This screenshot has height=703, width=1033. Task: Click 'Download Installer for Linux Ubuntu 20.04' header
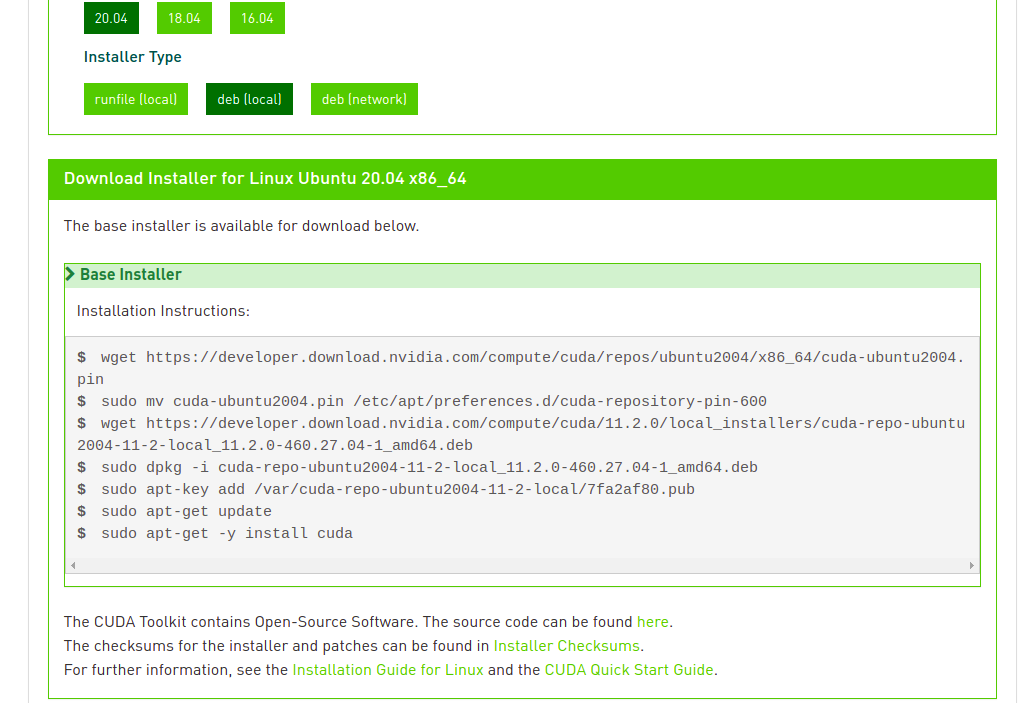tap(265, 179)
